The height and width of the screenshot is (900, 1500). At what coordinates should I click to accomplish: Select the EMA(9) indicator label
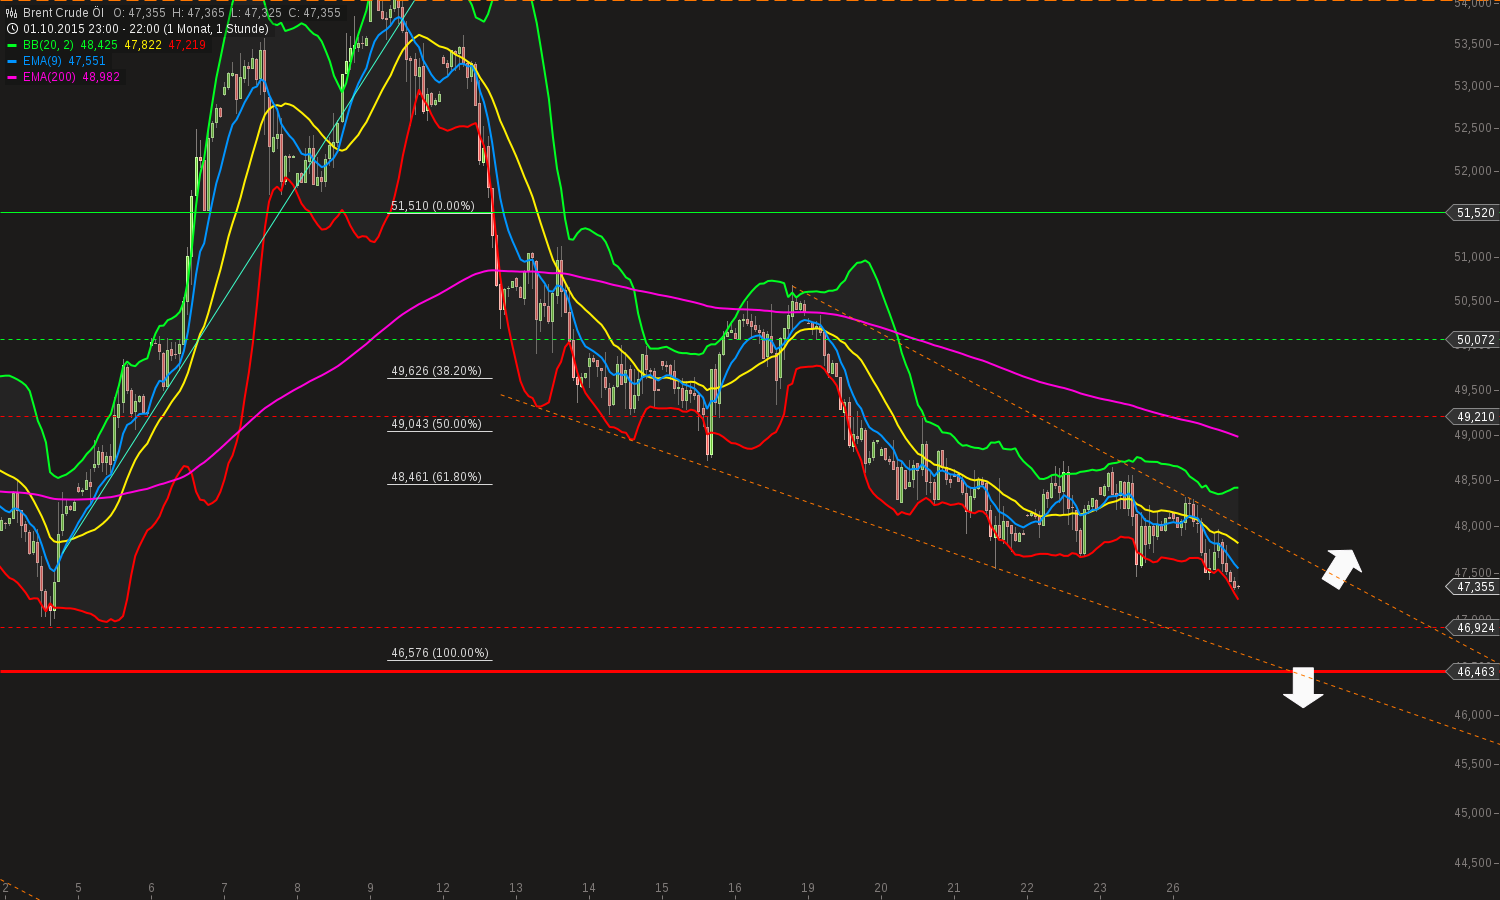coord(43,61)
